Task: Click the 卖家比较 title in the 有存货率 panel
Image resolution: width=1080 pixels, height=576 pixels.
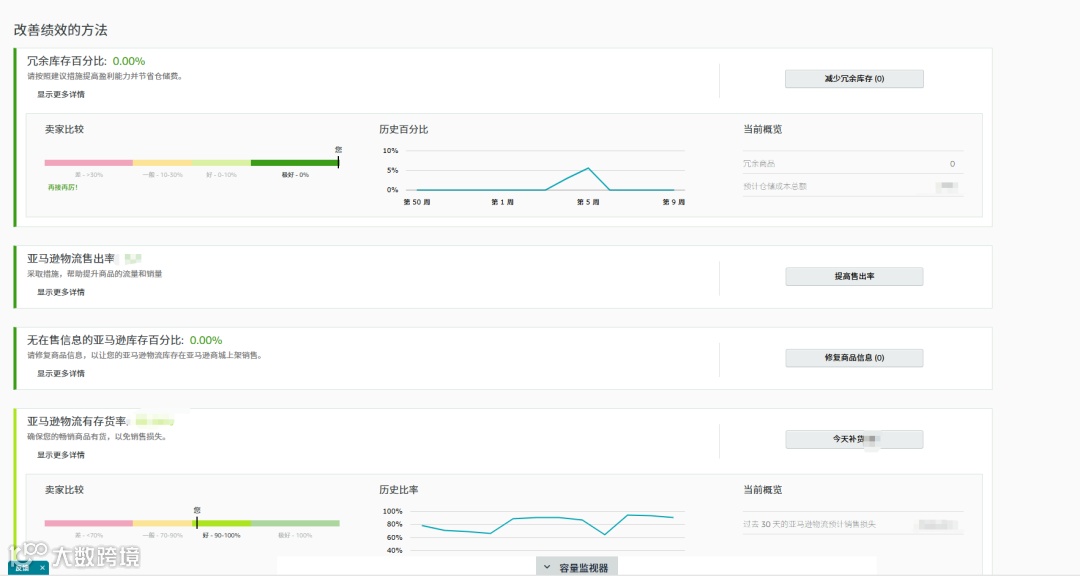Action: 64,490
